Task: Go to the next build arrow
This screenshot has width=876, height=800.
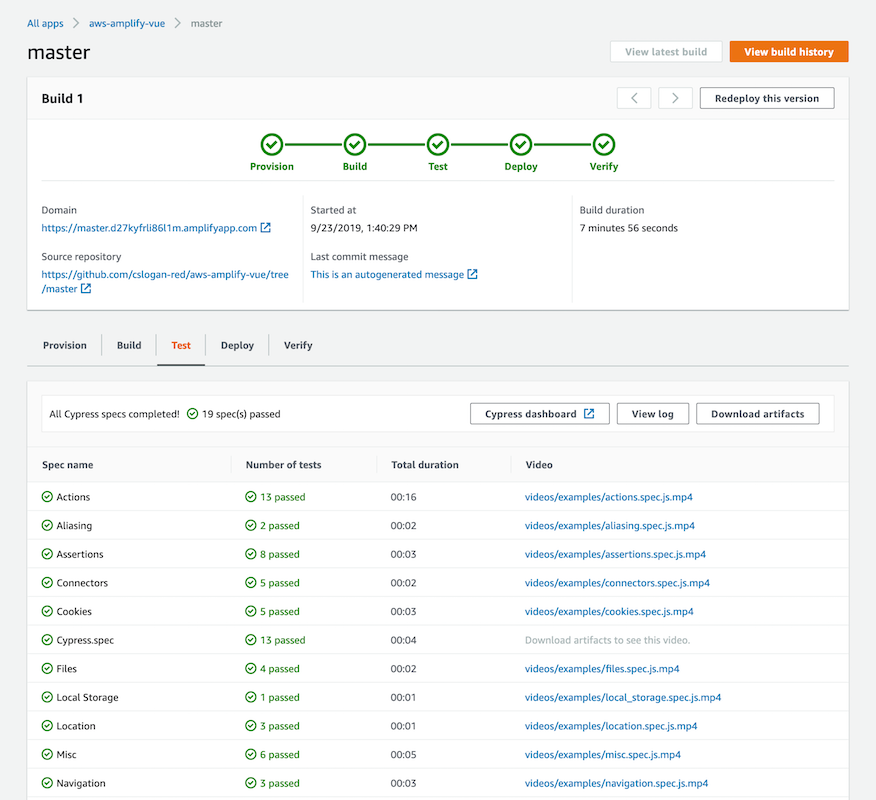Action: coord(675,98)
